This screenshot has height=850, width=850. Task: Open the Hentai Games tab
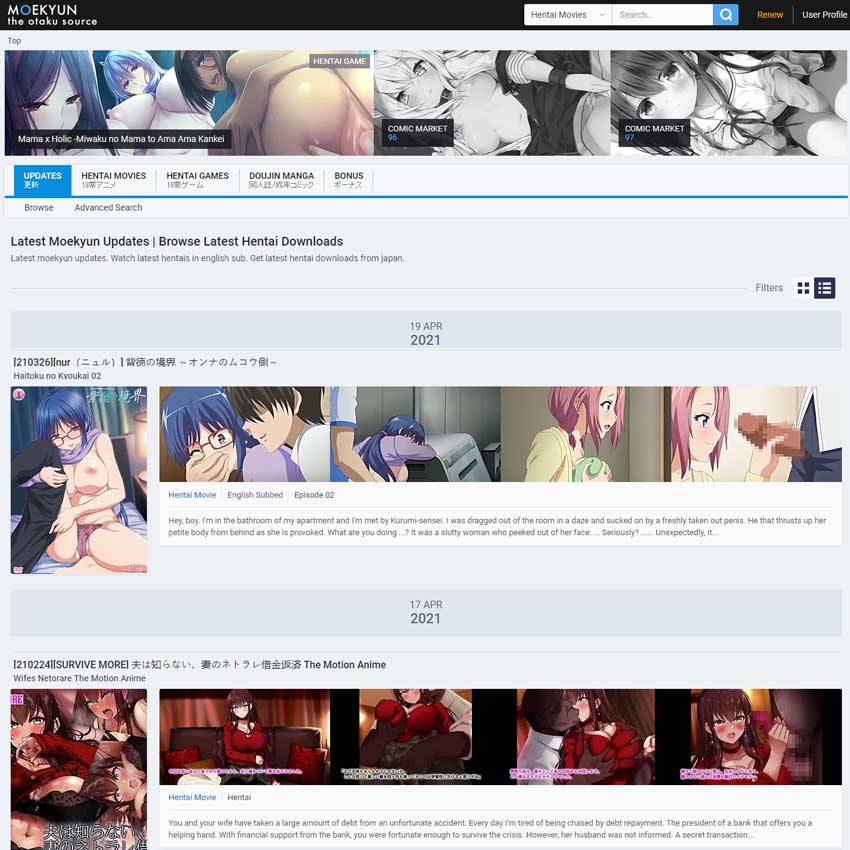[197, 180]
